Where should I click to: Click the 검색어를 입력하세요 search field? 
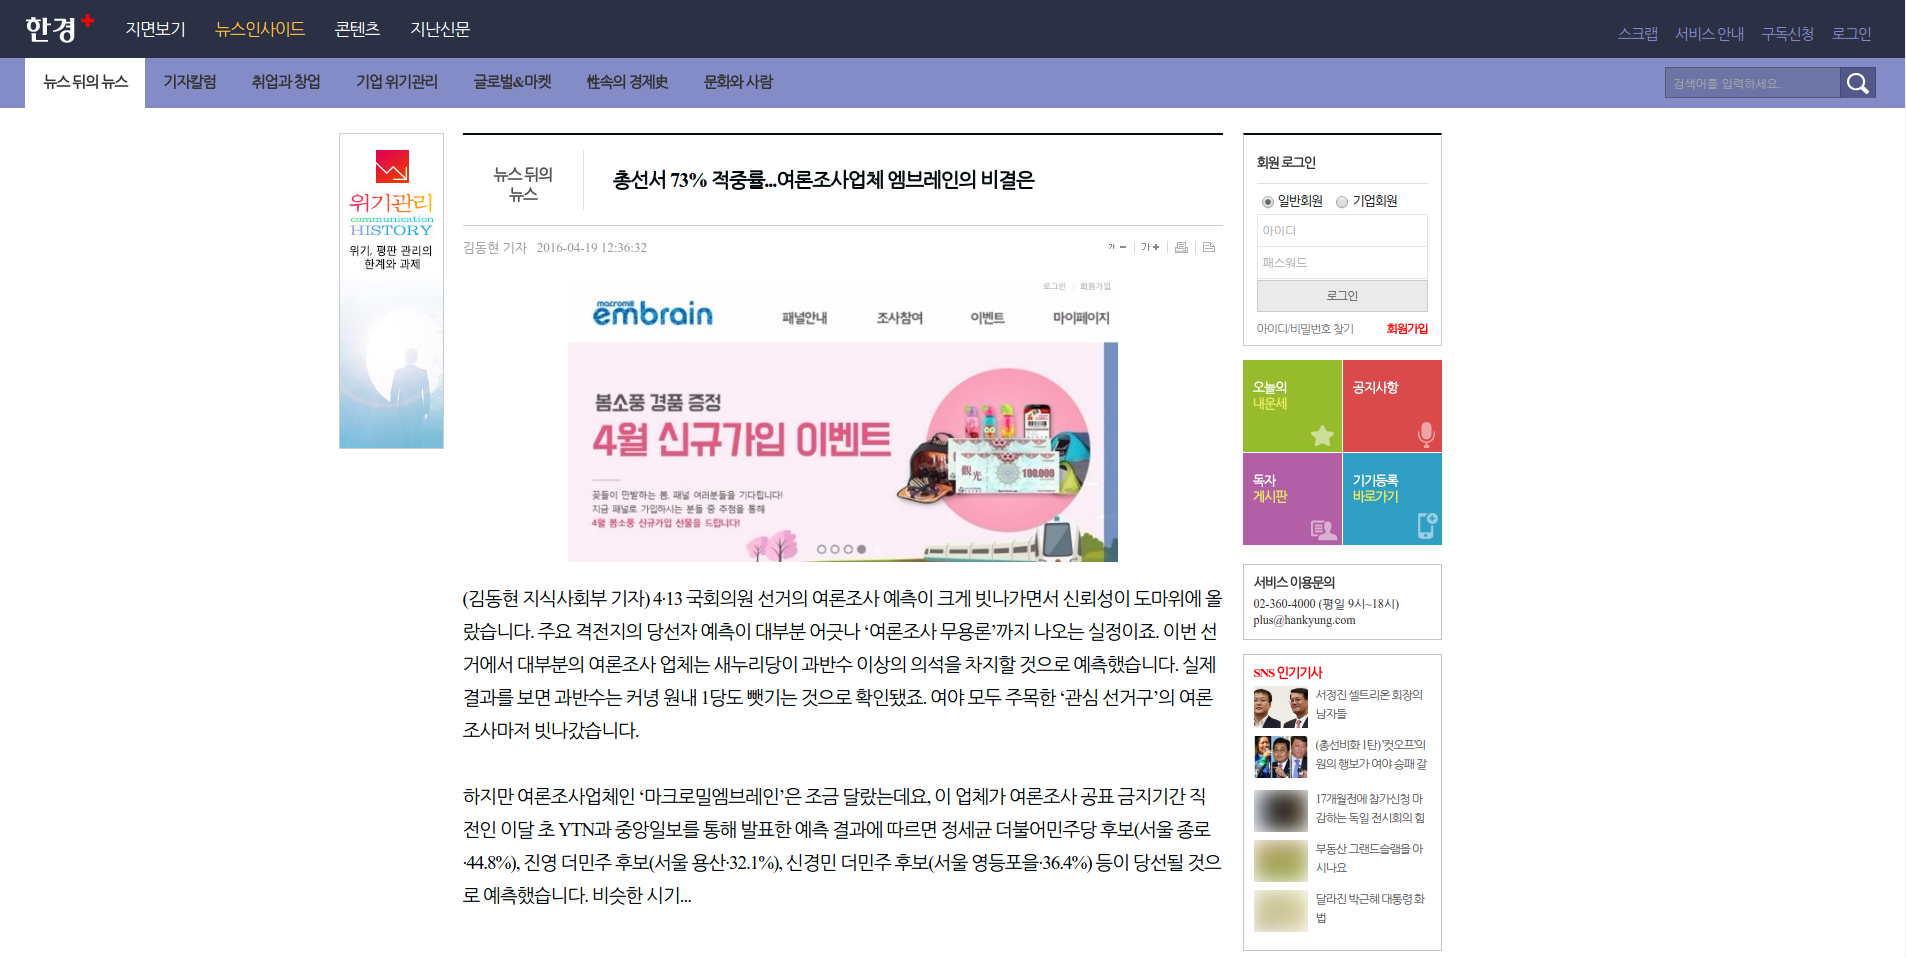(1752, 83)
